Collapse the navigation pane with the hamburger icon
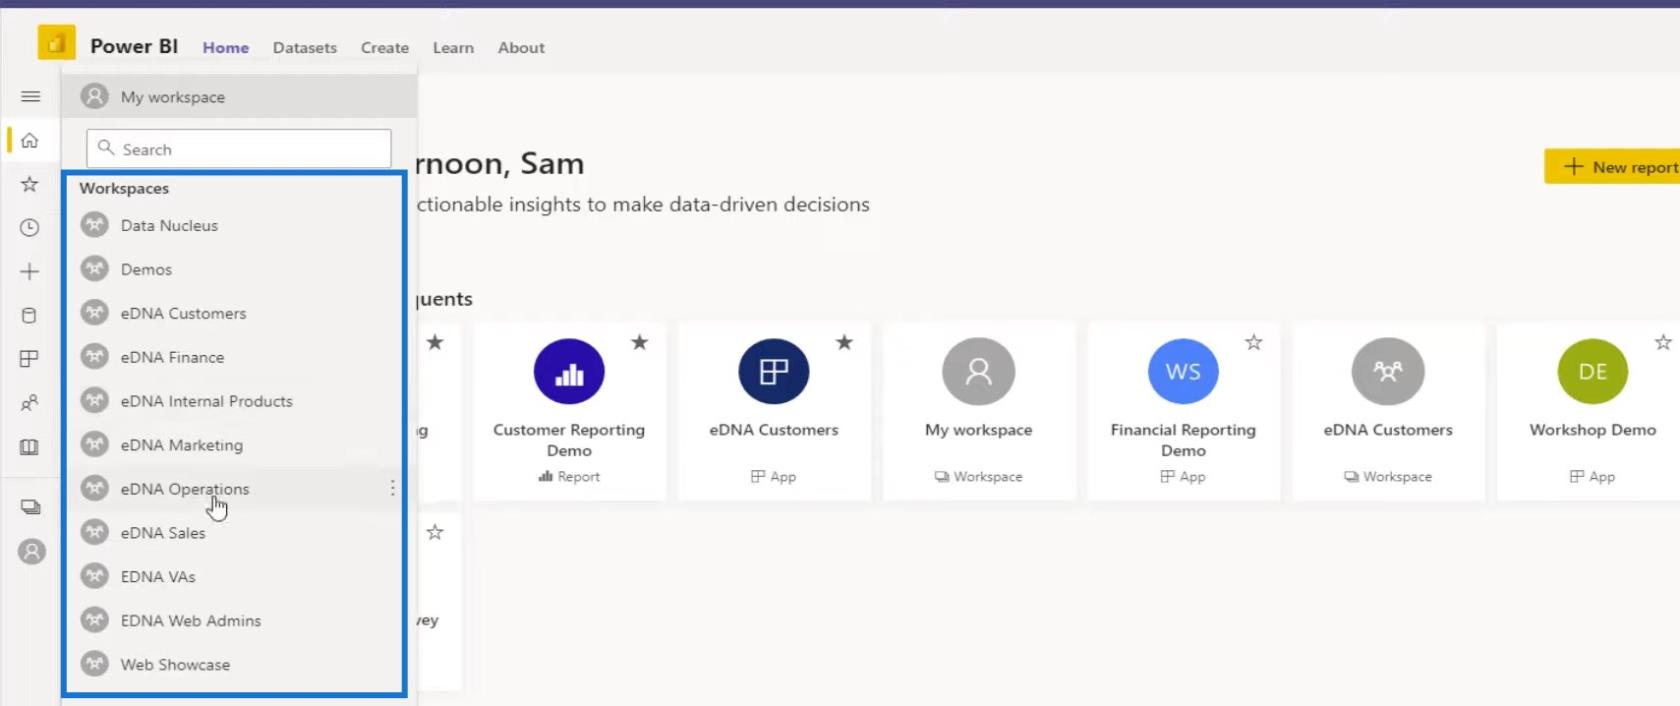 tap(31, 96)
